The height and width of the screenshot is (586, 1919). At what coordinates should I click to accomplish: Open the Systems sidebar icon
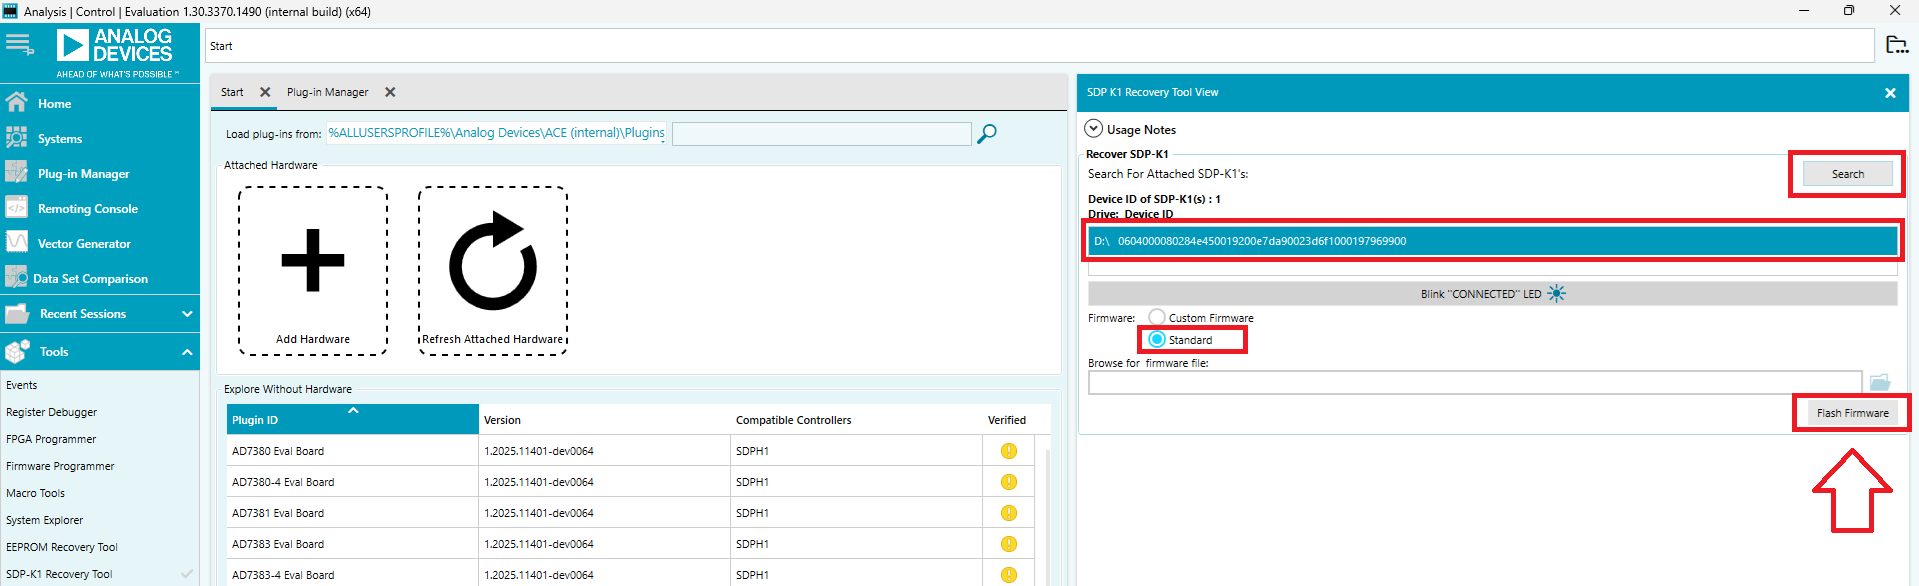coord(16,138)
